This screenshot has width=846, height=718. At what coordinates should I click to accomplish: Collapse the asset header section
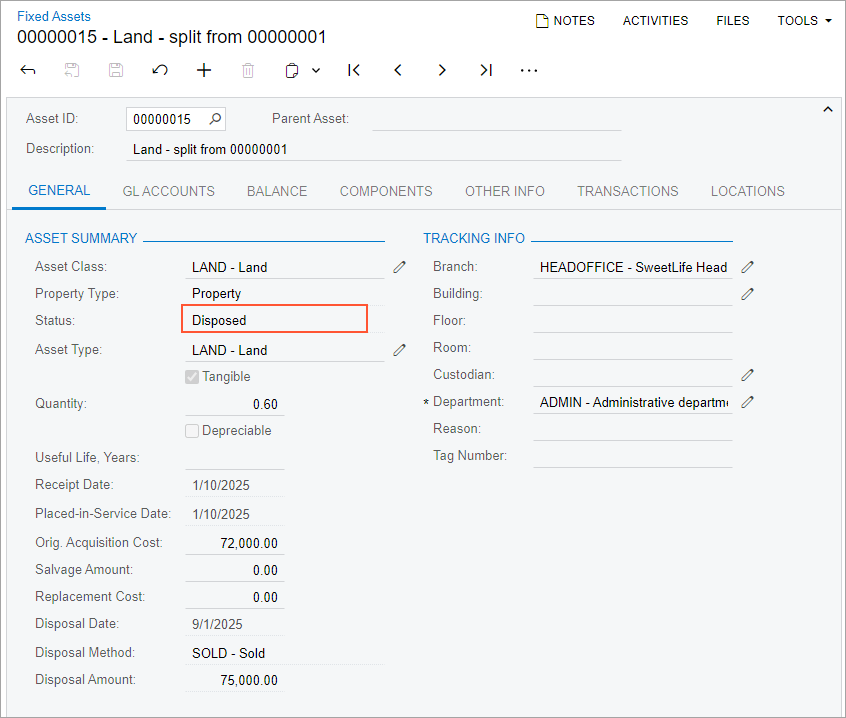(x=827, y=110)
